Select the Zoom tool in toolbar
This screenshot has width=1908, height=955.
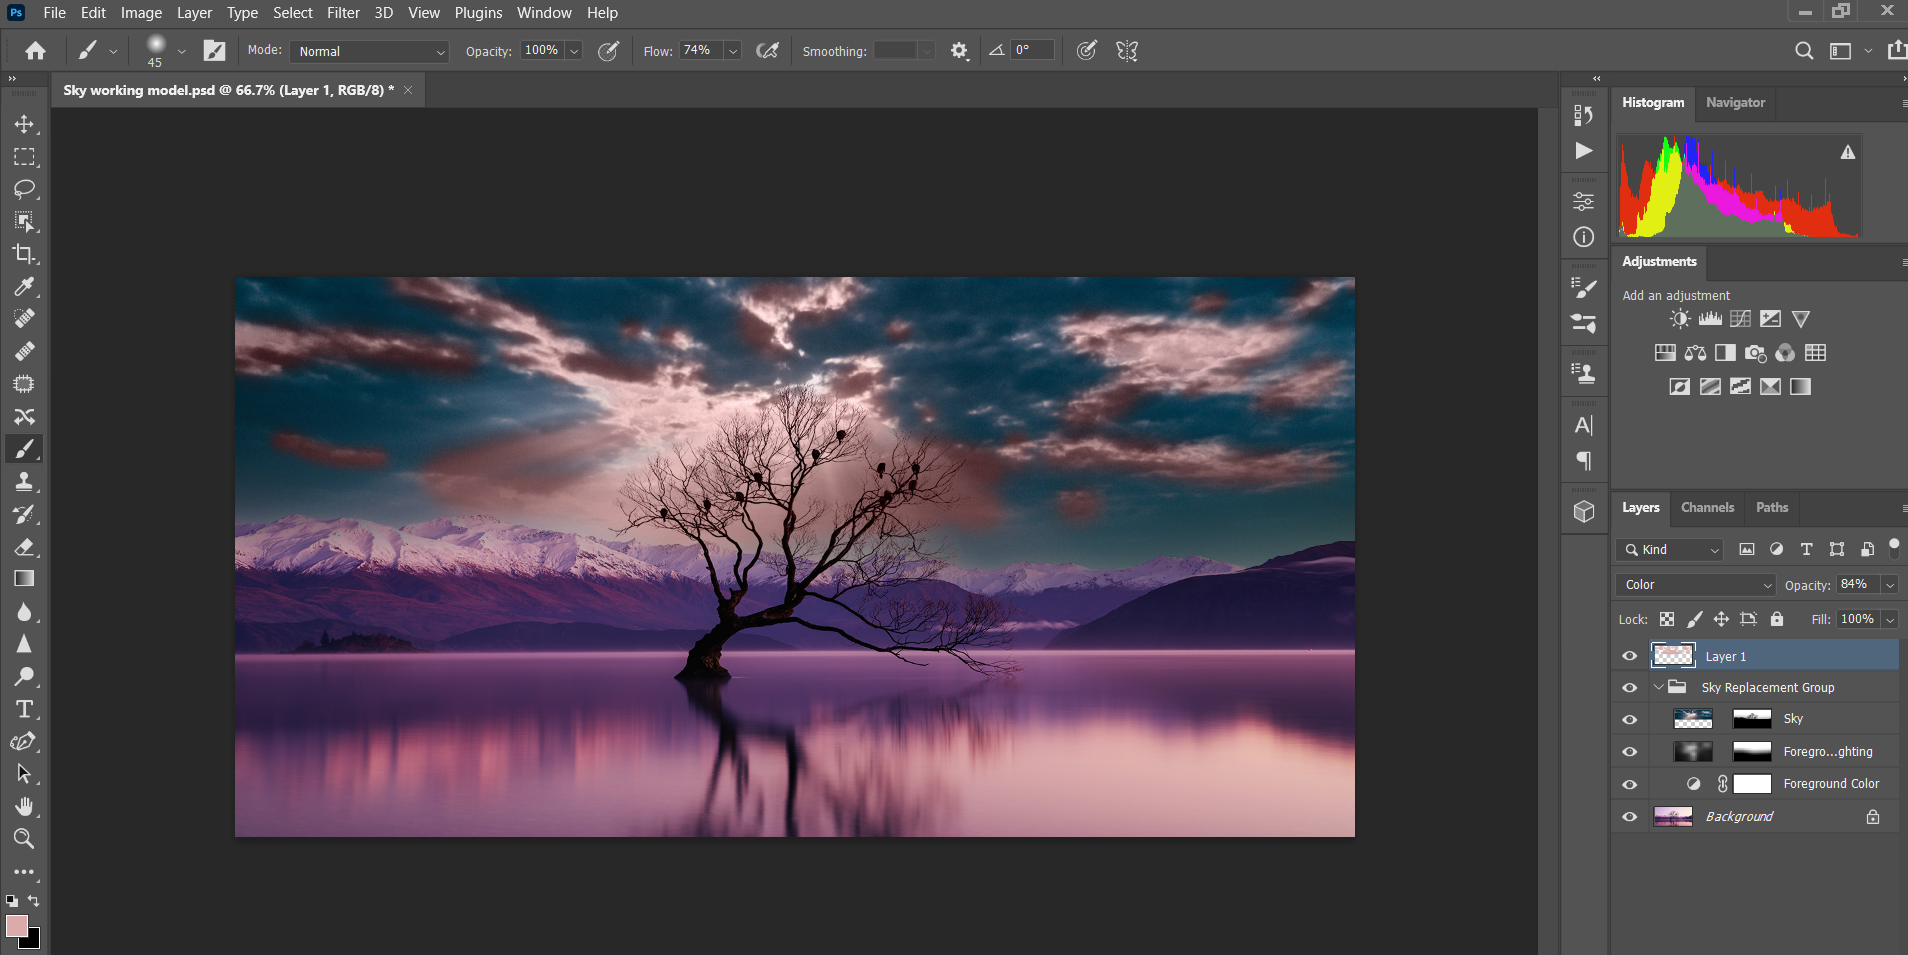coord(24,839)
